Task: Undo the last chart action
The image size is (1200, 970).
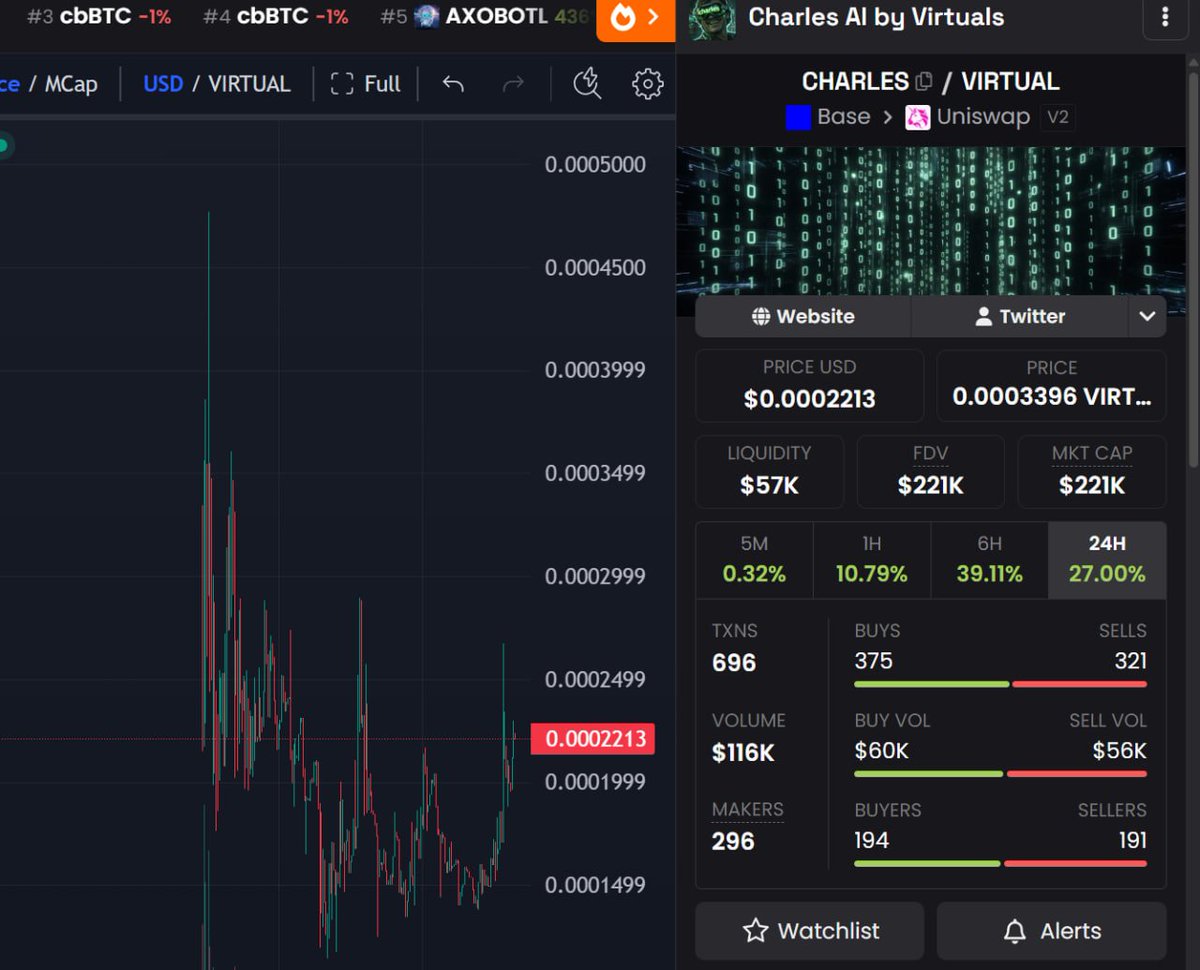Action: pos(453,84)
